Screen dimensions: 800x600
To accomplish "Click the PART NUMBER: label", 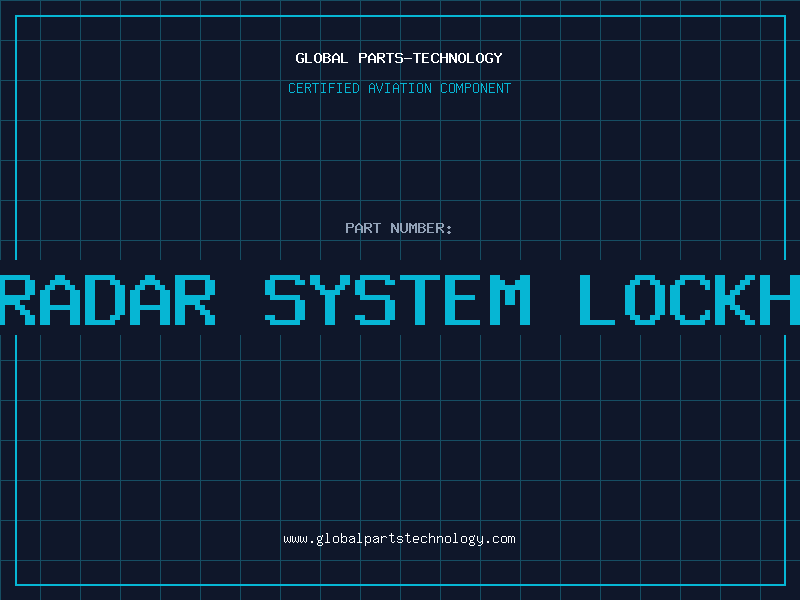I will [x=399, y=228].
